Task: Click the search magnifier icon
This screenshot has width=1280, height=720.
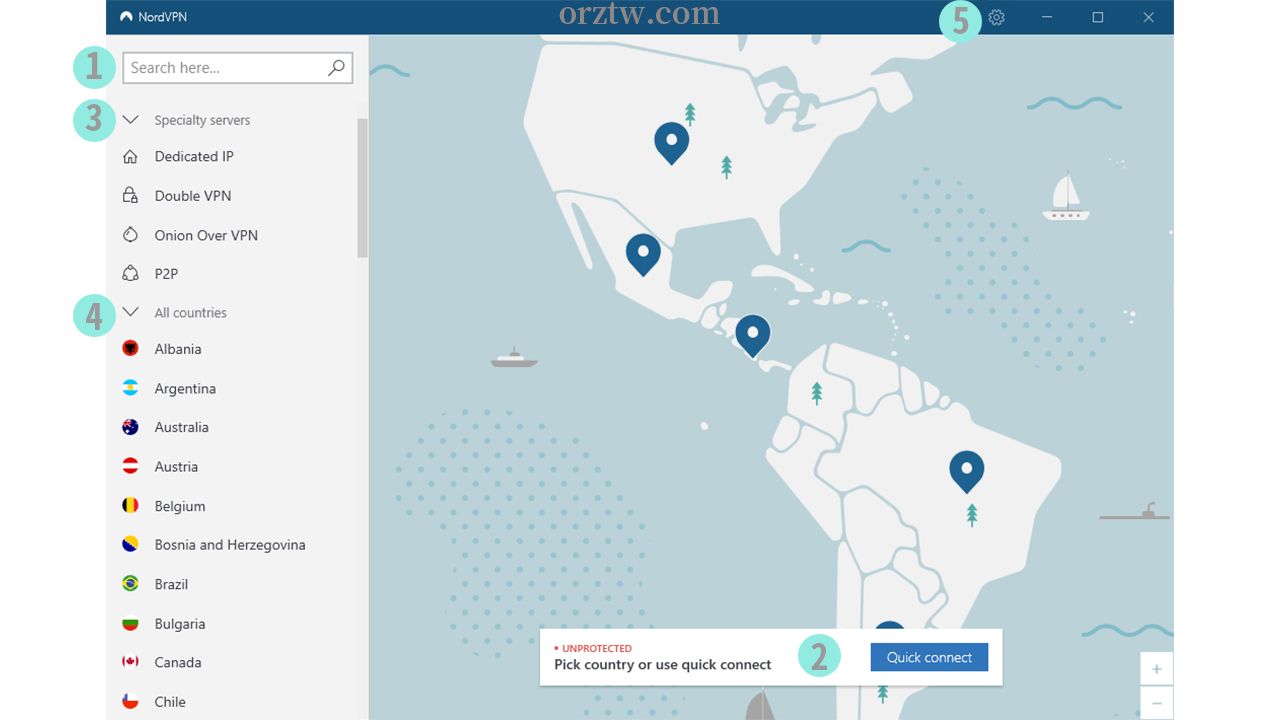Action: point(336,67)
